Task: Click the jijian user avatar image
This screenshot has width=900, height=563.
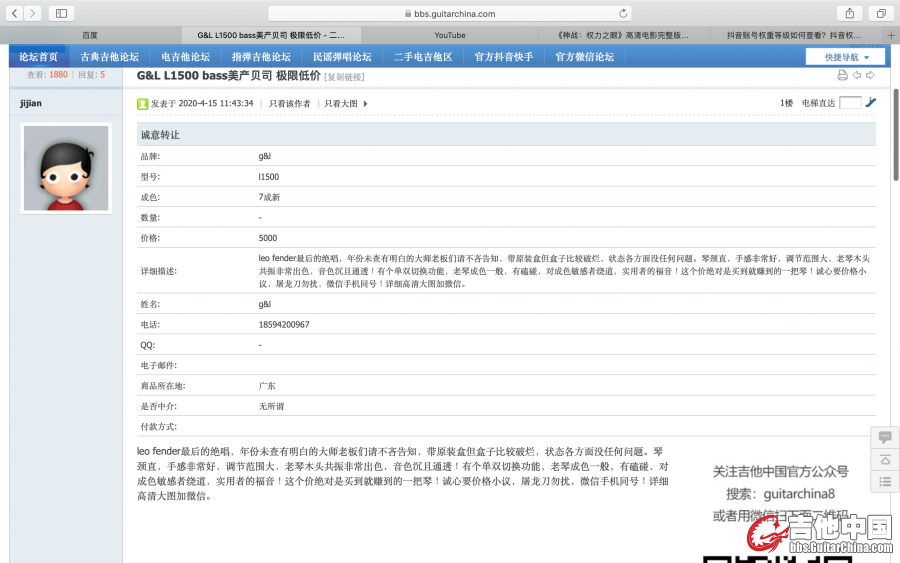Action: pyautogui.click(x=66, y=168)
